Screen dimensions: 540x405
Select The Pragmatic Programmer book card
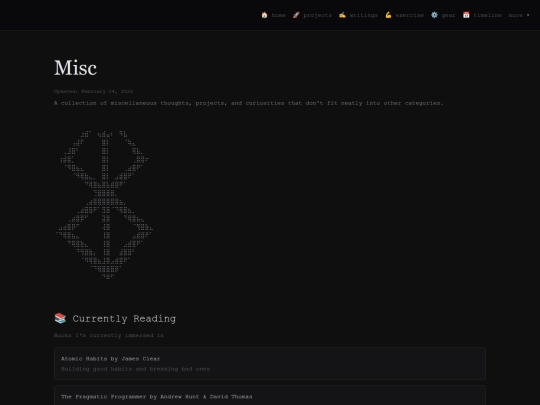[270, 395]
